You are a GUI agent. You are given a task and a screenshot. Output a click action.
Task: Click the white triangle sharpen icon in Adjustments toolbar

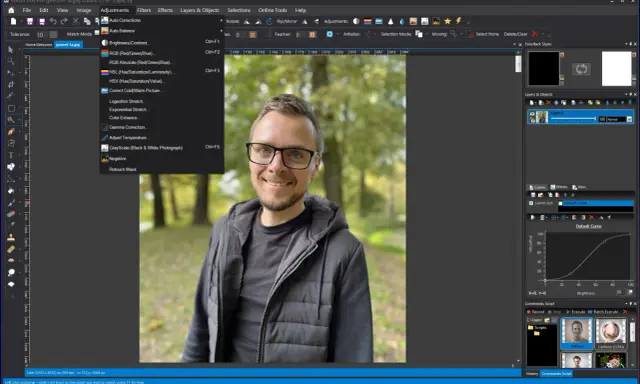[x=391, y=21]
